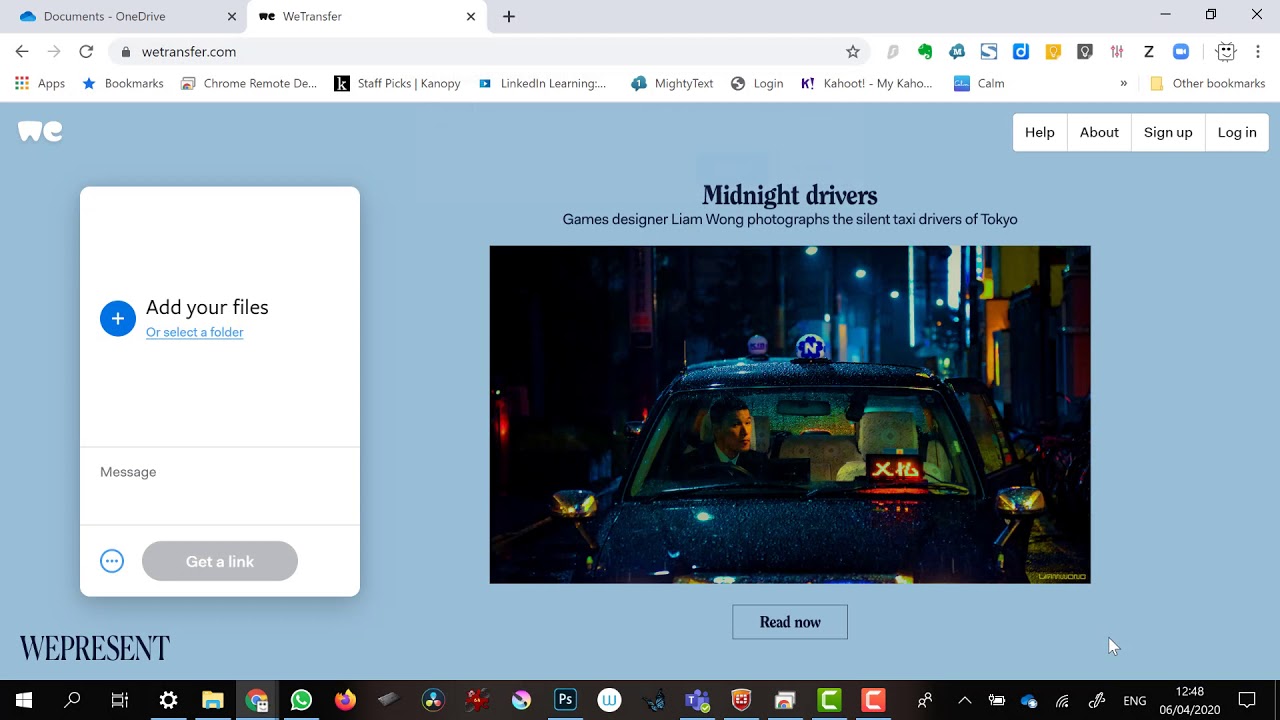
Task: Open WhatsApp from the taskbar
Action: [301, 700]
